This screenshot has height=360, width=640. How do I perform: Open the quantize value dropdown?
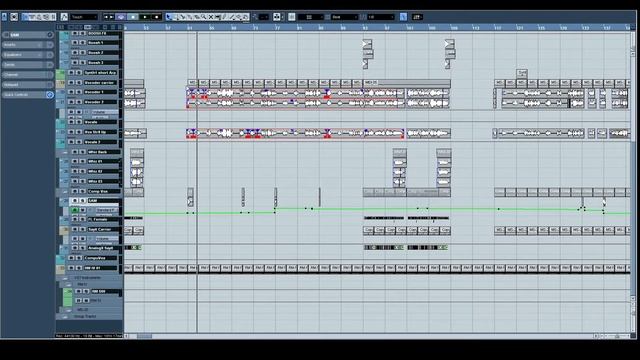click(x=380, y=17)
